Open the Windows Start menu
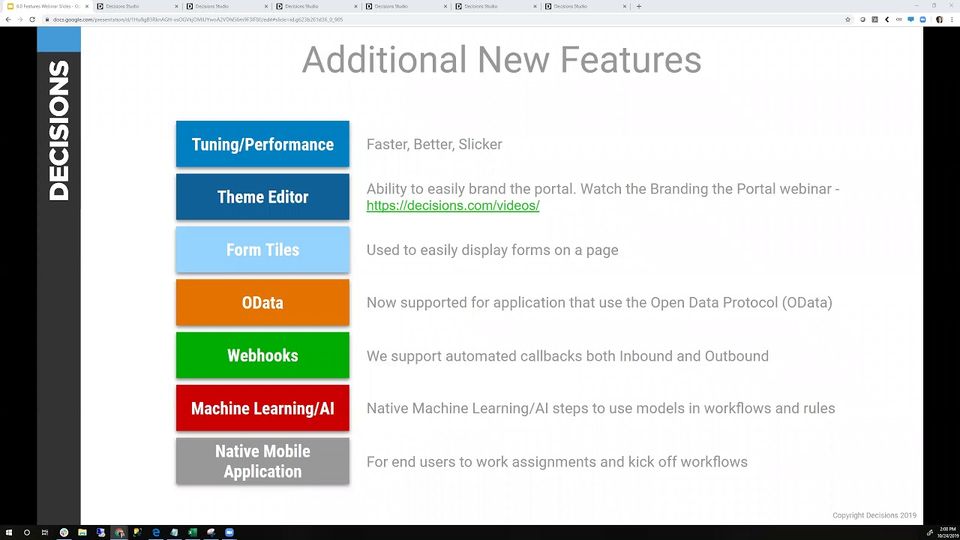 tap(9, 533)
